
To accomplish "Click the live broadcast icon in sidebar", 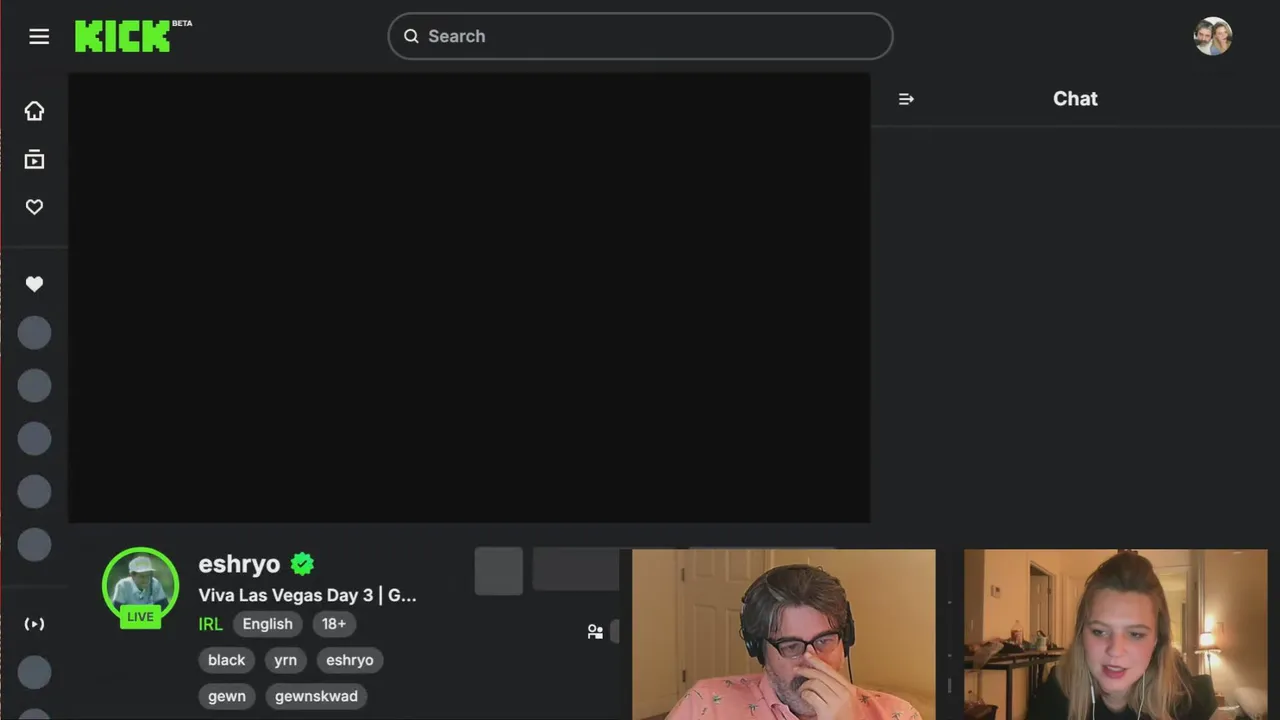I will [x=35, y=624].
